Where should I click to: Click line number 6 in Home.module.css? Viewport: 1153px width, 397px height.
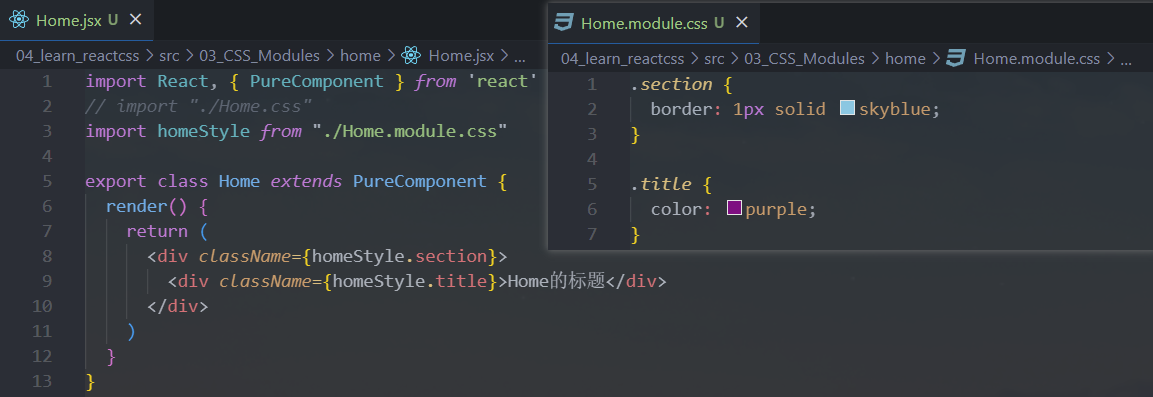coord(592,209)
